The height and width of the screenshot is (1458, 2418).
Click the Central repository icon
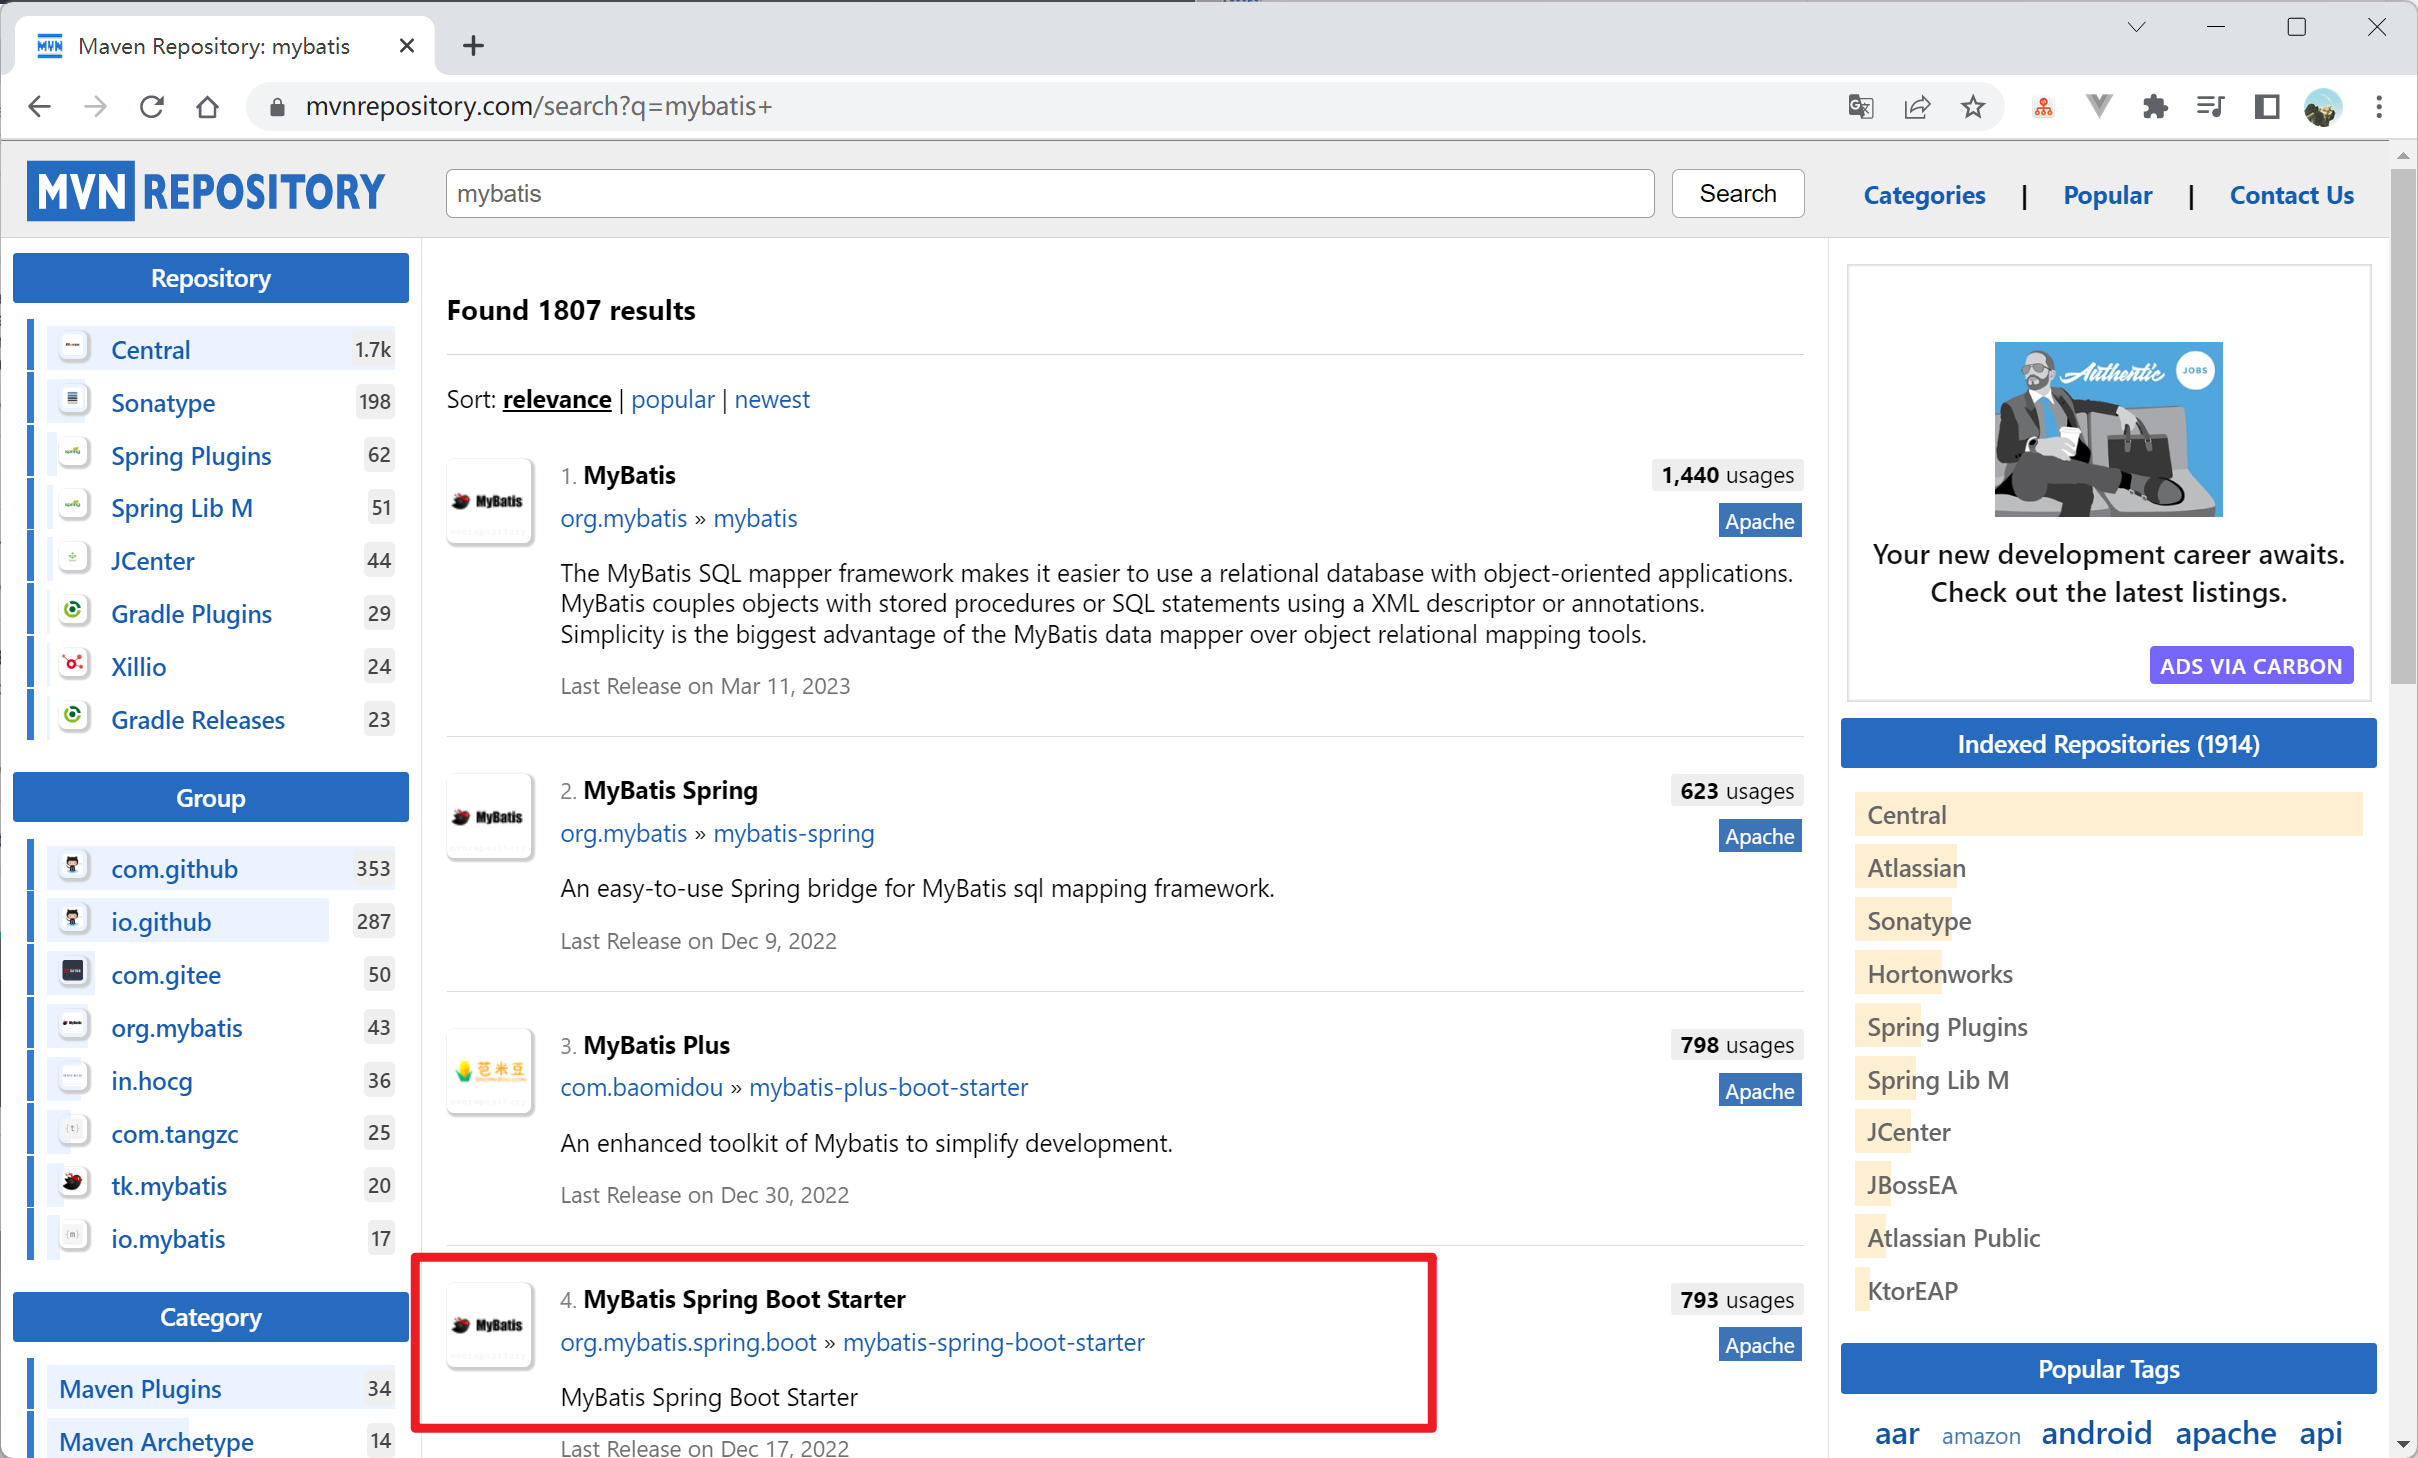pos(73,347)
